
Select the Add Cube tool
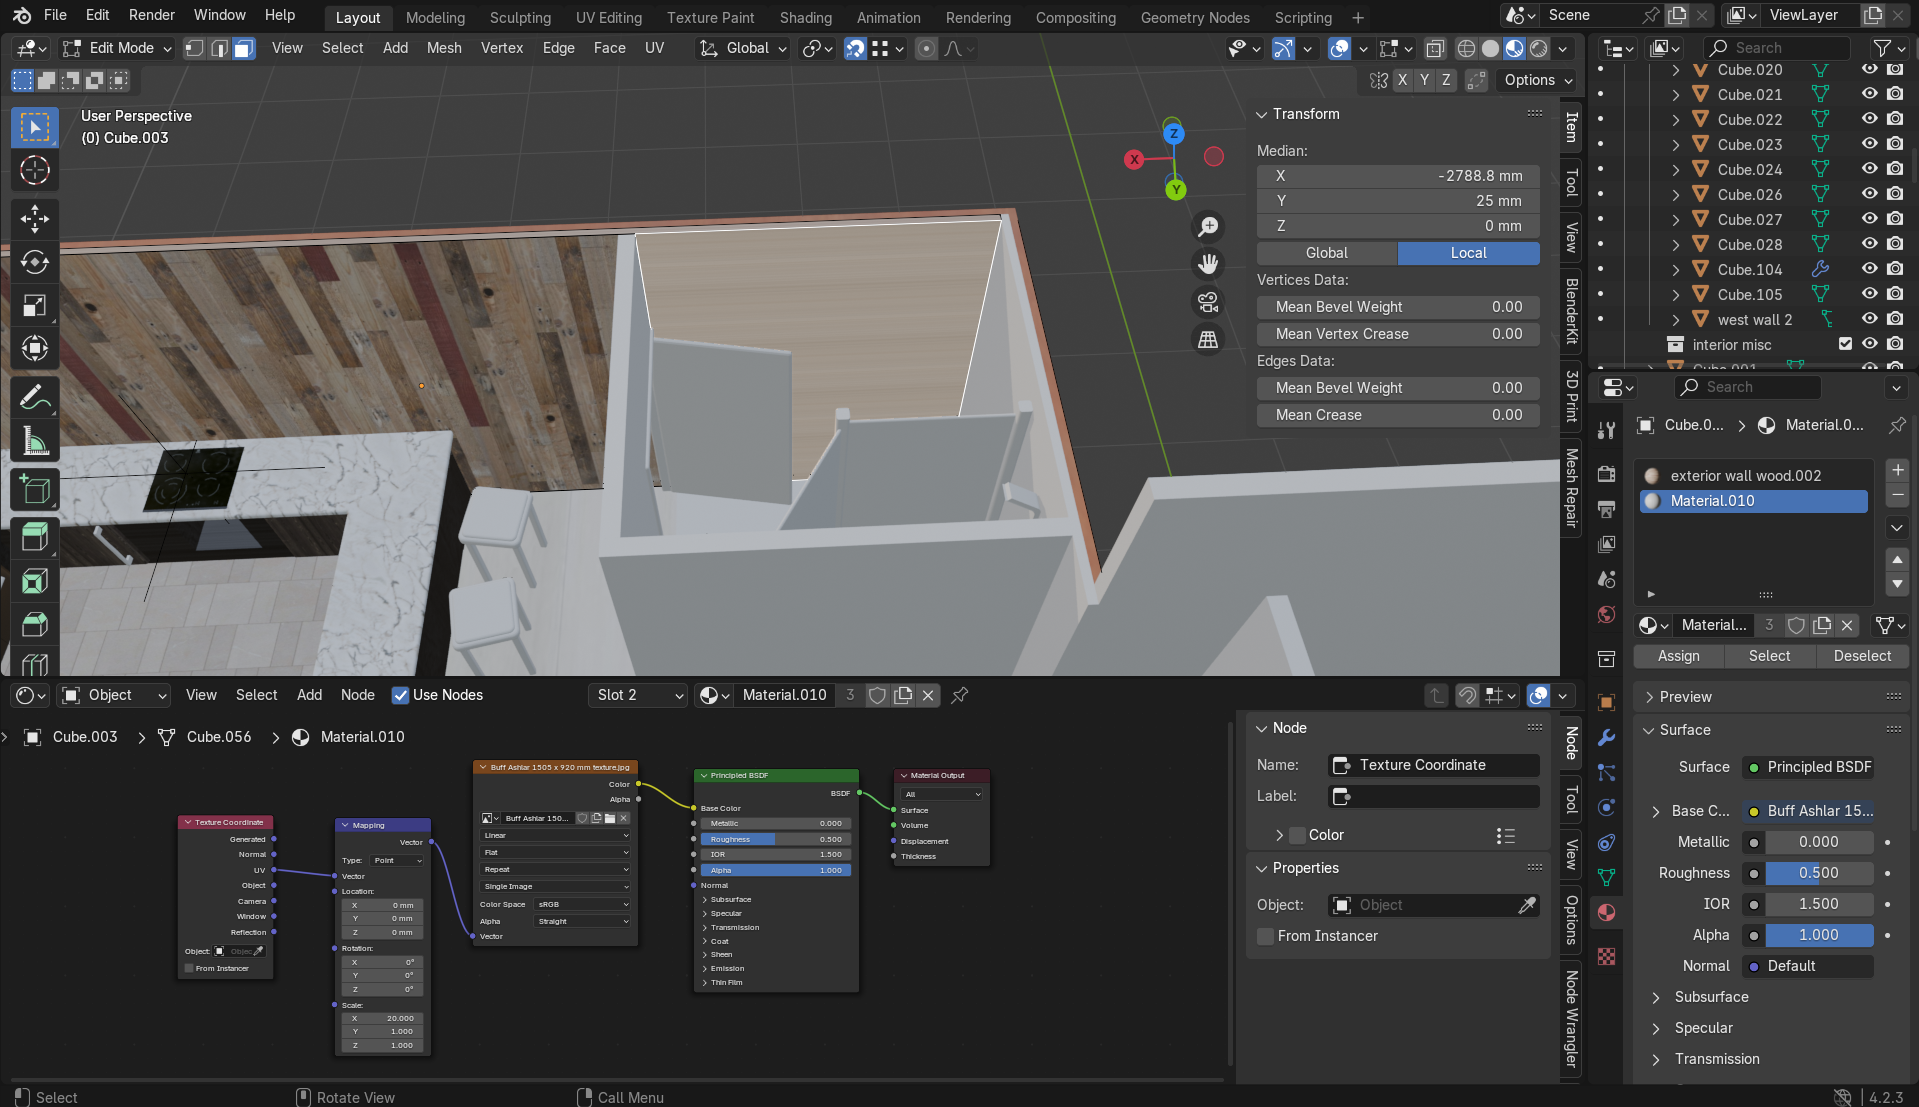(x=35, y=490)
